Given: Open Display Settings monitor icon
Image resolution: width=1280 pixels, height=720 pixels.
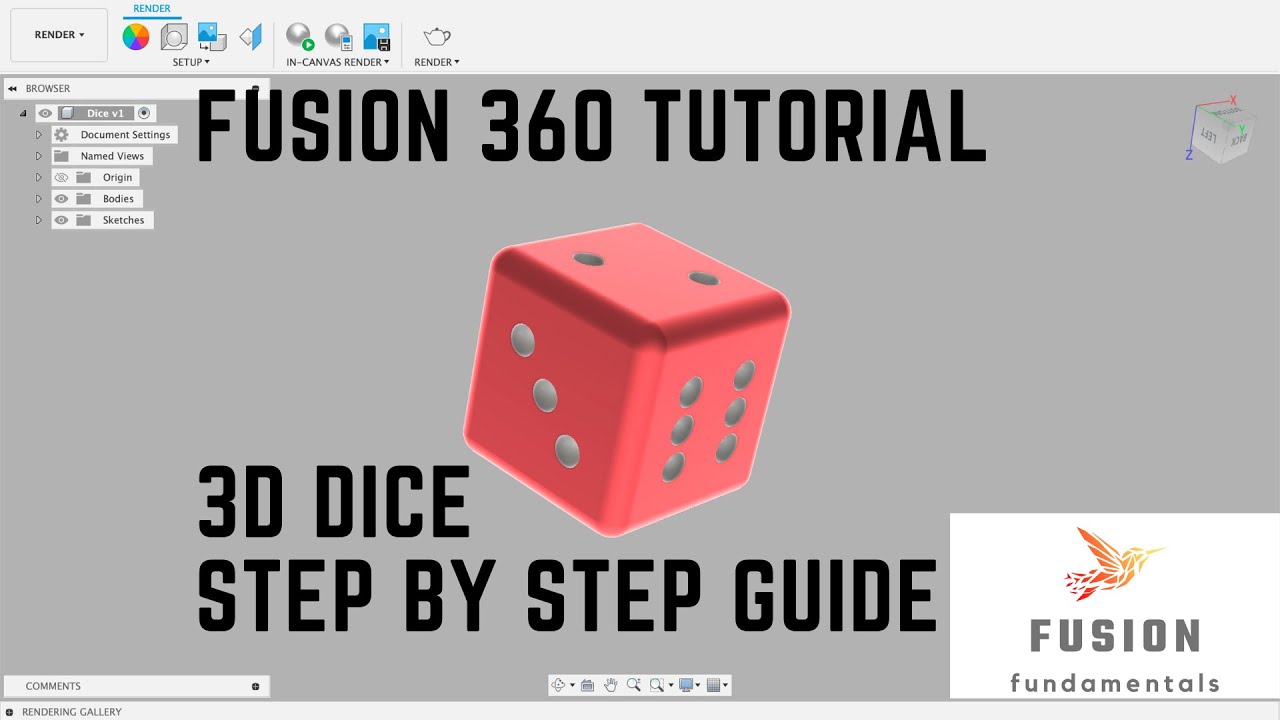Looking at the screenshot, I should pyautogui.click(x=686, y=685).
